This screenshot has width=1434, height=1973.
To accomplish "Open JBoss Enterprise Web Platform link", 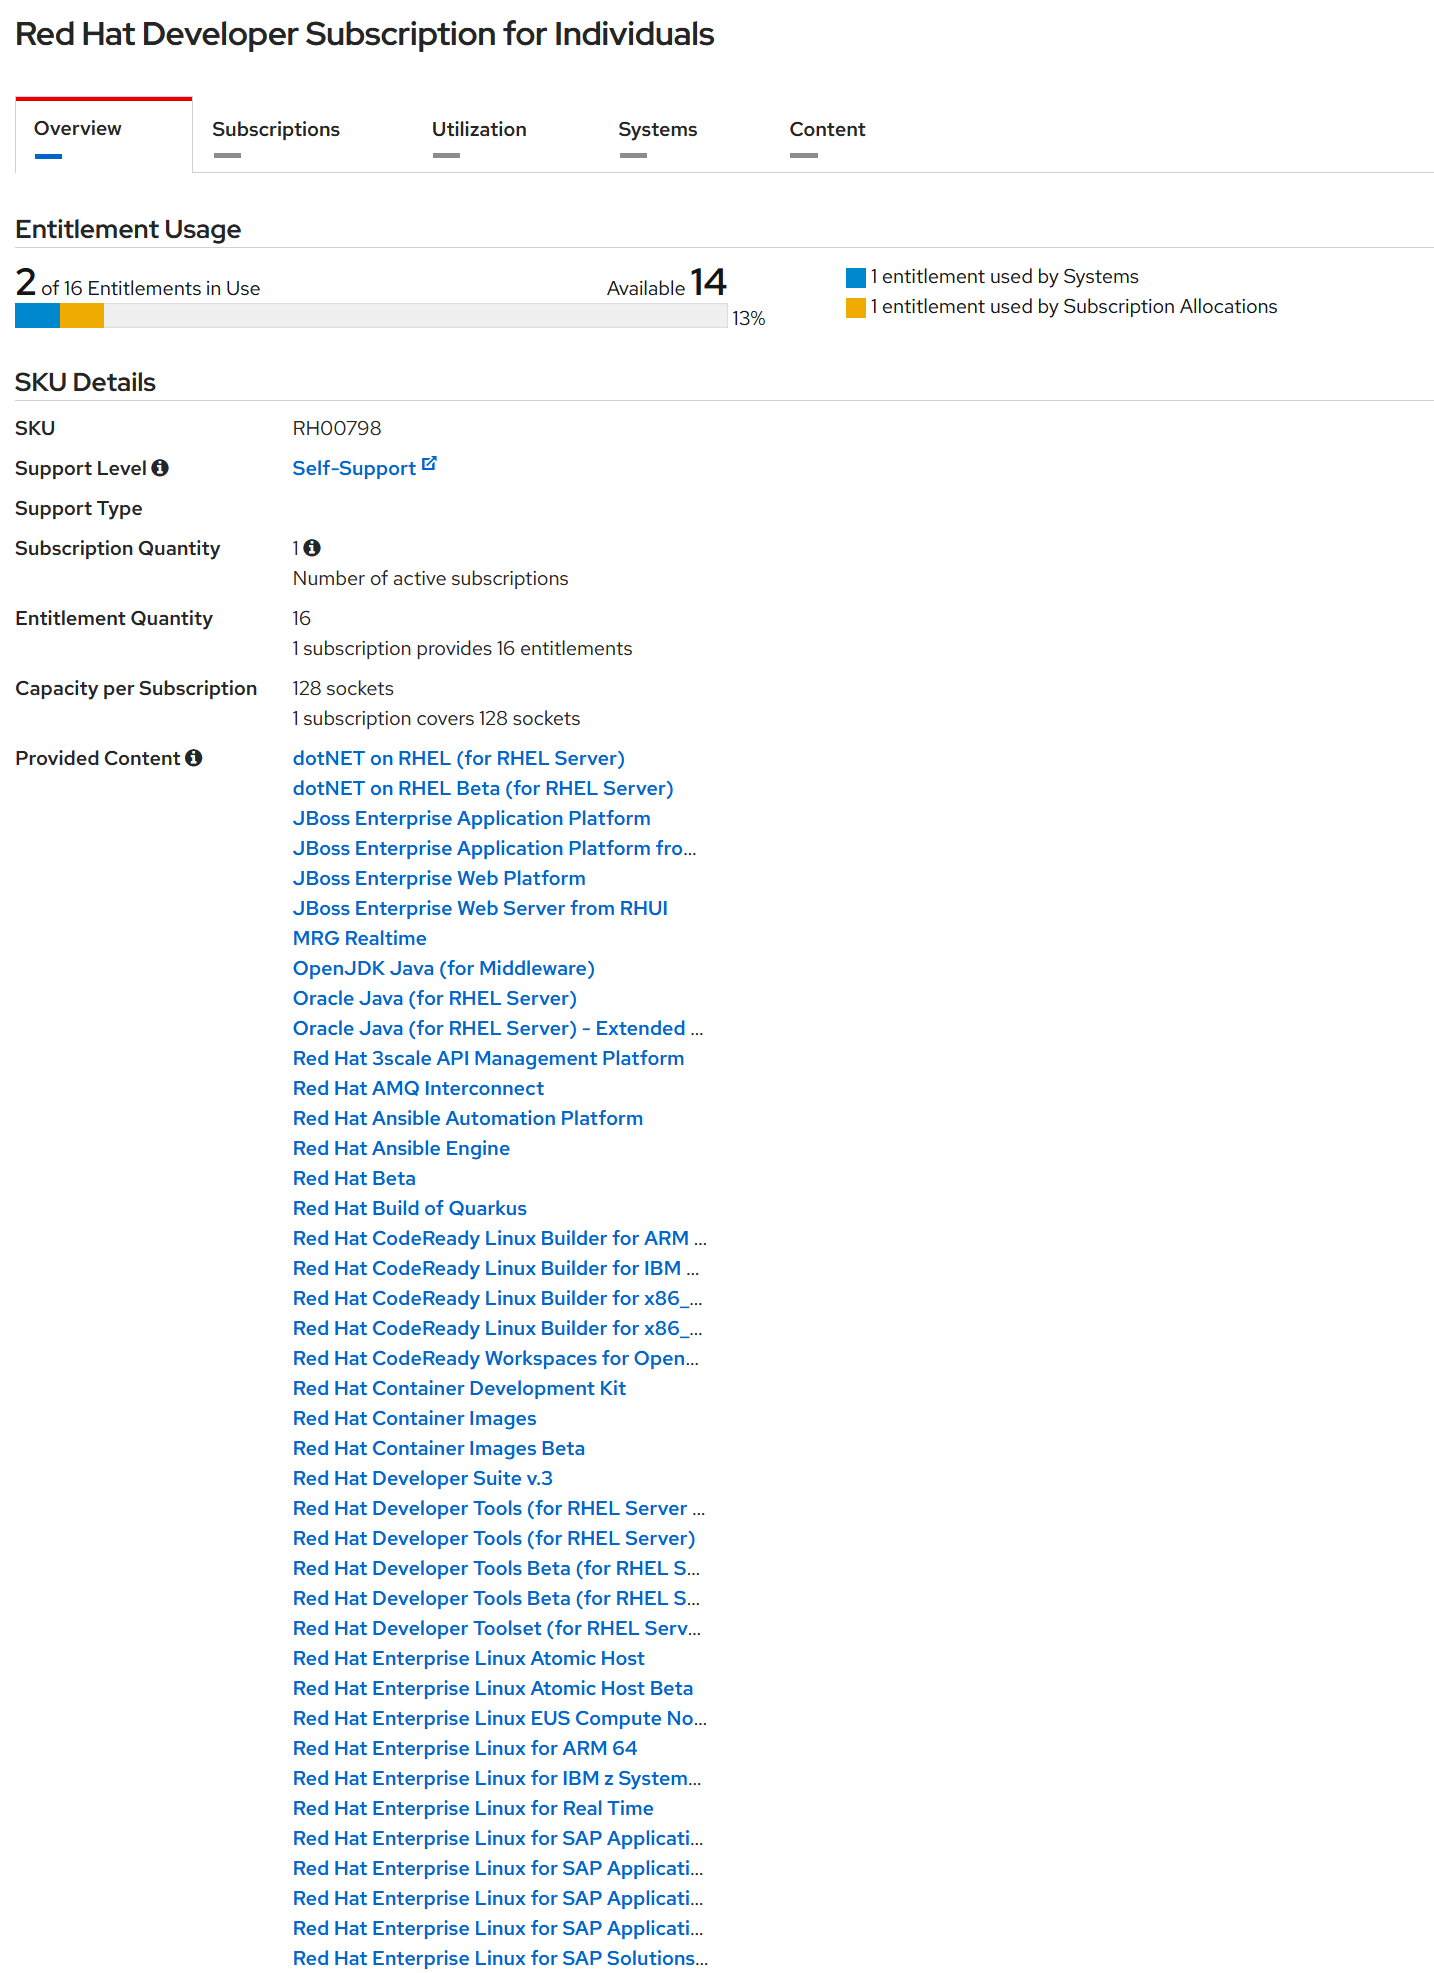I will click(x=439, y=878).
